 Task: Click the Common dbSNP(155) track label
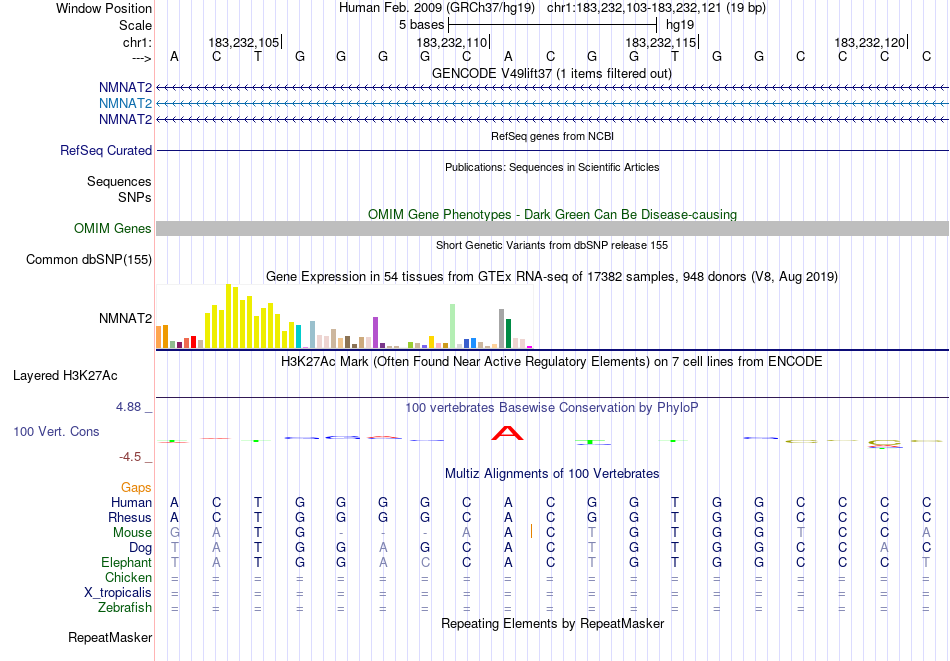pyautogui.click(x=89, y=259)
